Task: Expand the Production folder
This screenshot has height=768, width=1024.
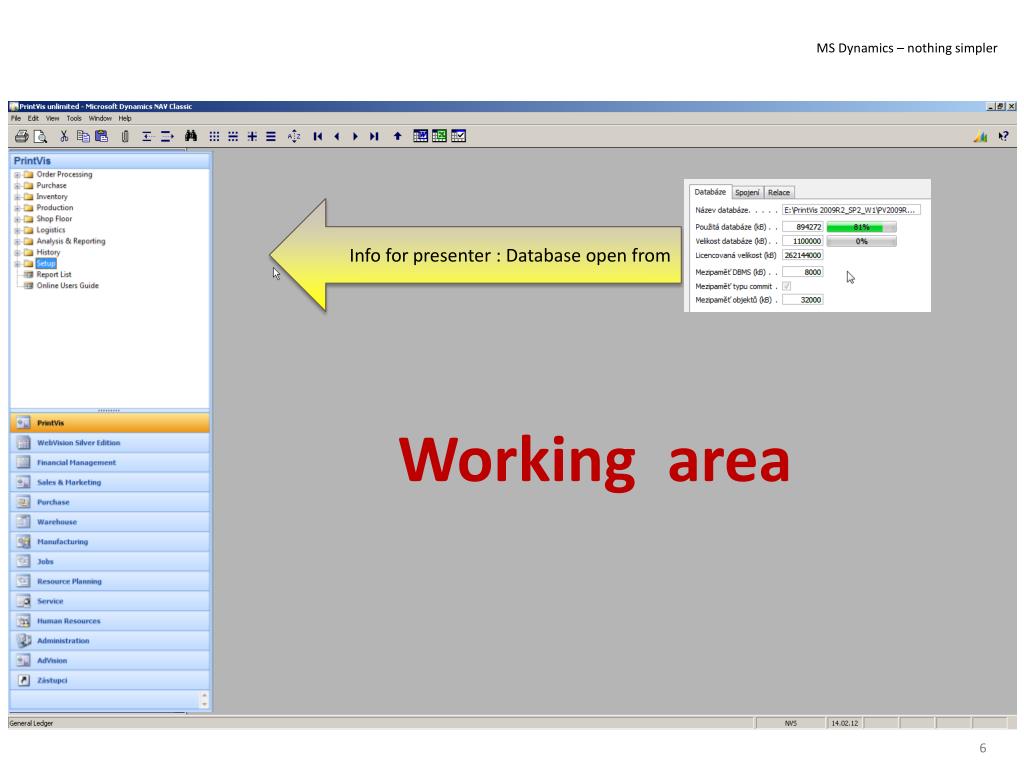Action: point(17,208)
